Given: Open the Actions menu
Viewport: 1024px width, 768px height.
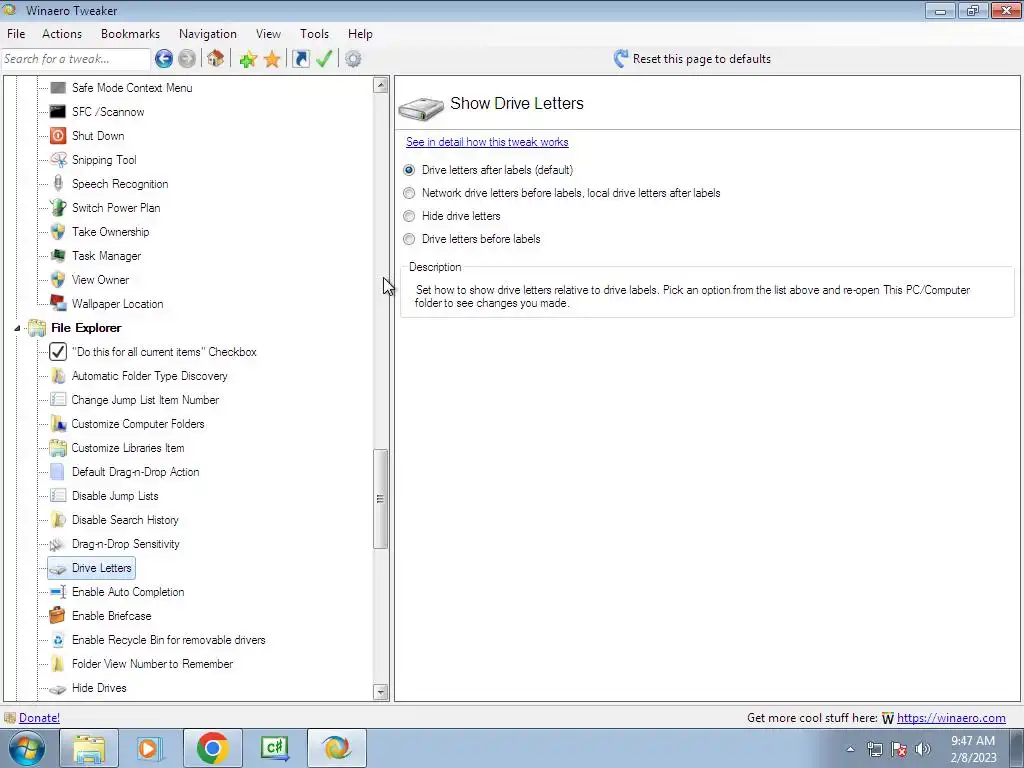Looking at the screenshot, I should point(62,34).
